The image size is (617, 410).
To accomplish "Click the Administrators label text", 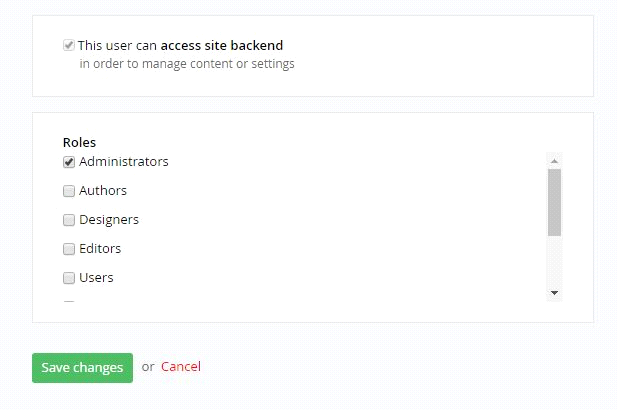I will point(124,161).
